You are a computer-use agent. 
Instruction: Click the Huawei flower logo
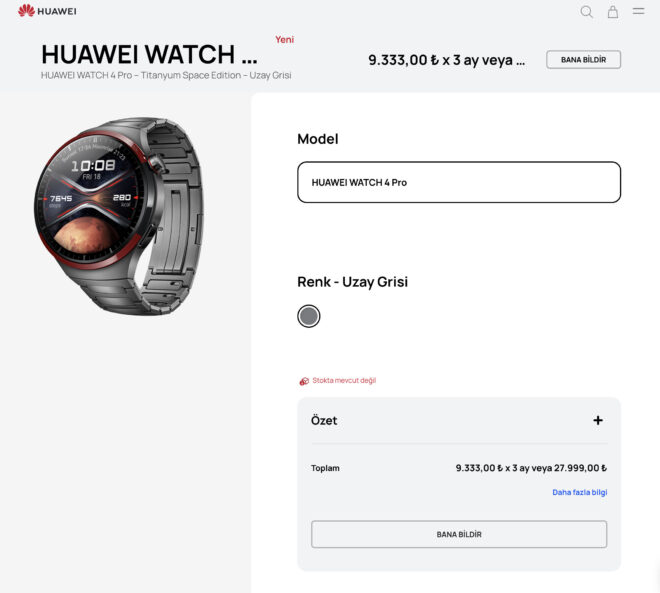coord(26,11)
